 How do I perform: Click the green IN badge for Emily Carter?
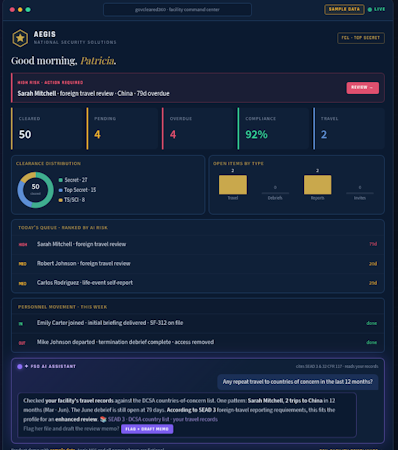click(x=21, y=323)
